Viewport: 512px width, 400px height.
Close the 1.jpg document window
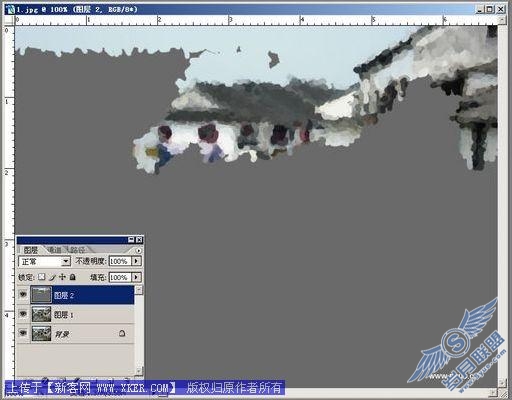pos(500,9)
